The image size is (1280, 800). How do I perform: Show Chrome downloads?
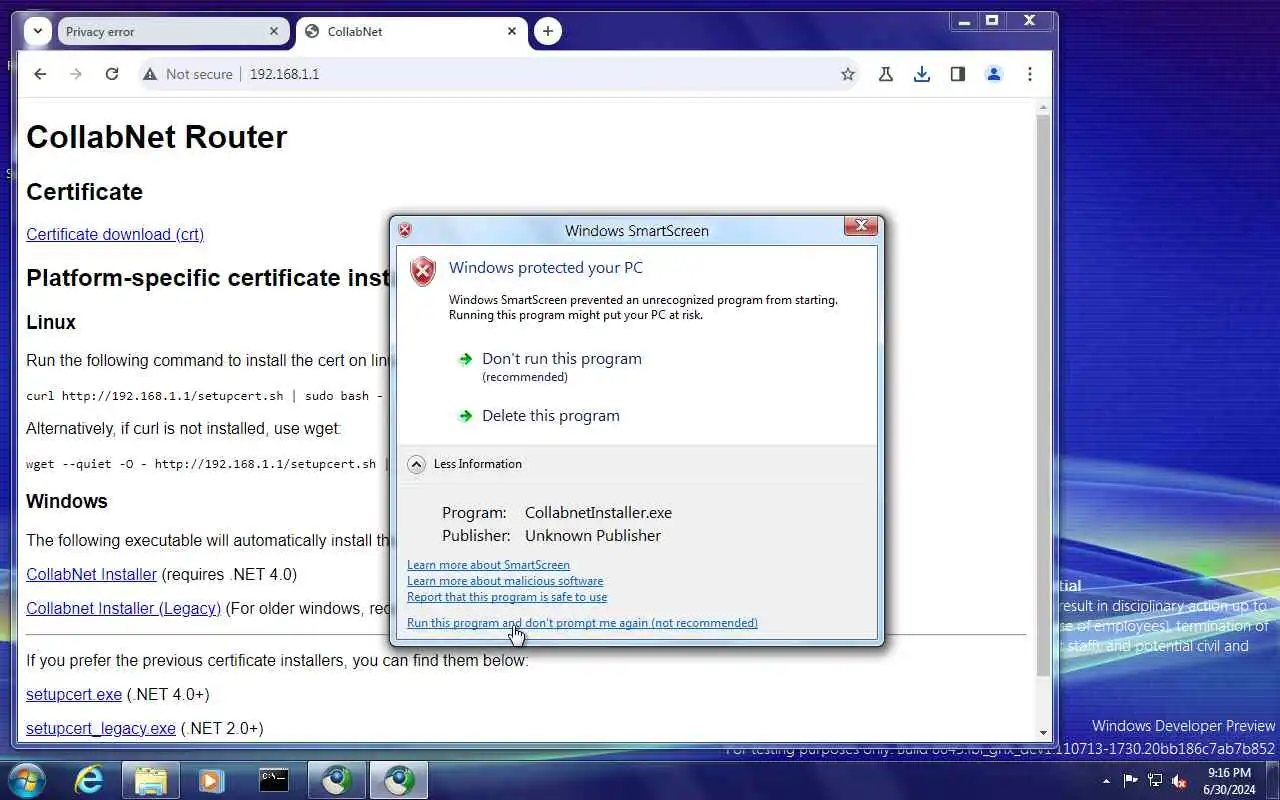922,74
